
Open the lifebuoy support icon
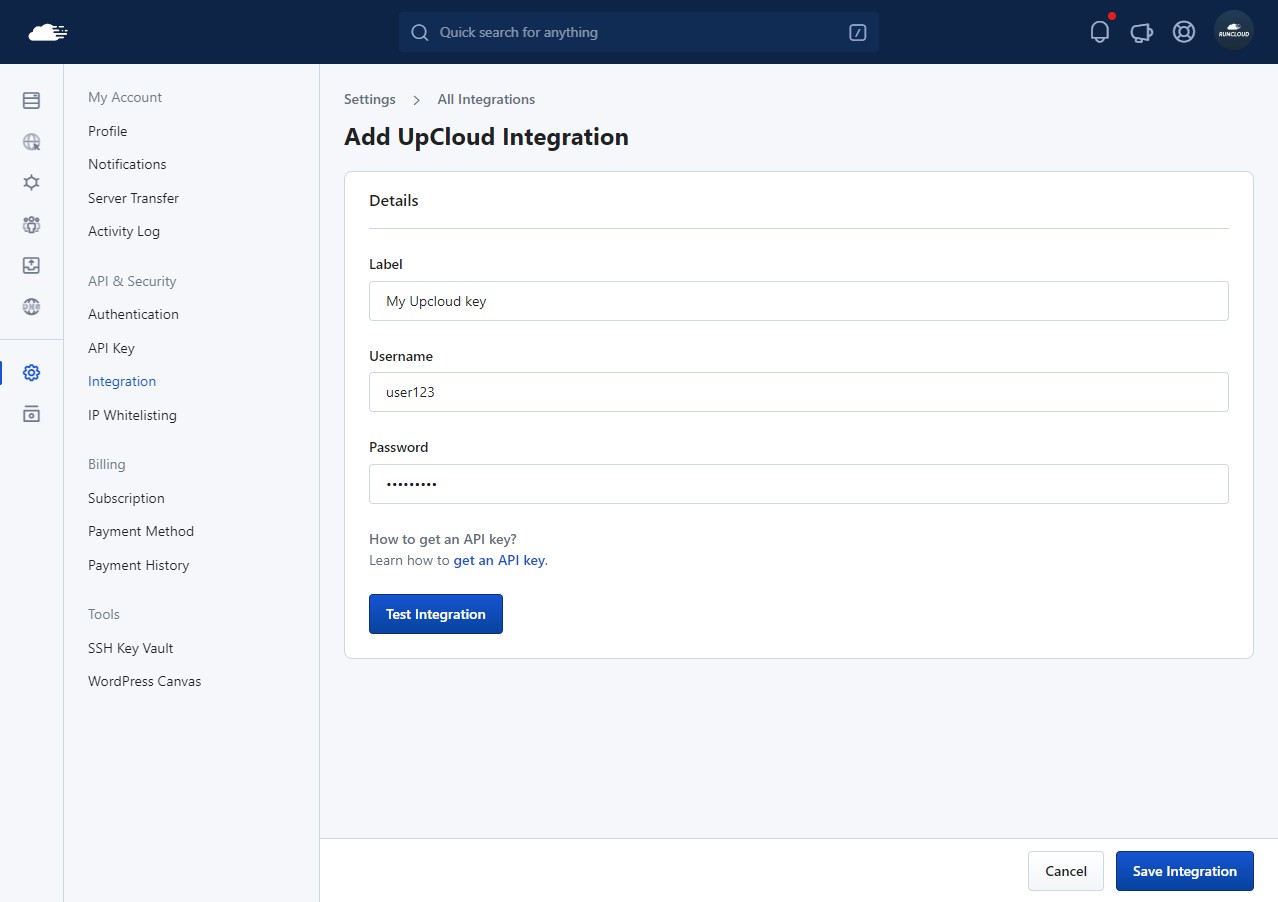tap(1183, 32)
